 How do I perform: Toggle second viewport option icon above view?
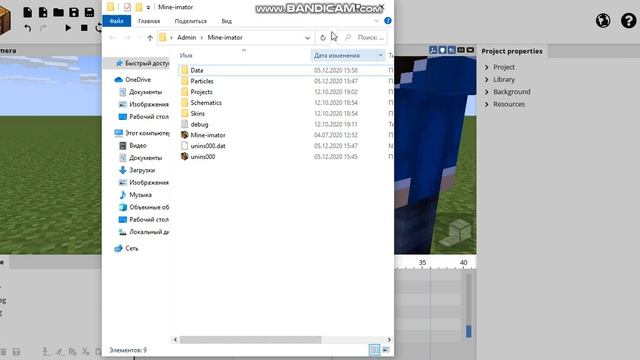click(x=442, y=50)
